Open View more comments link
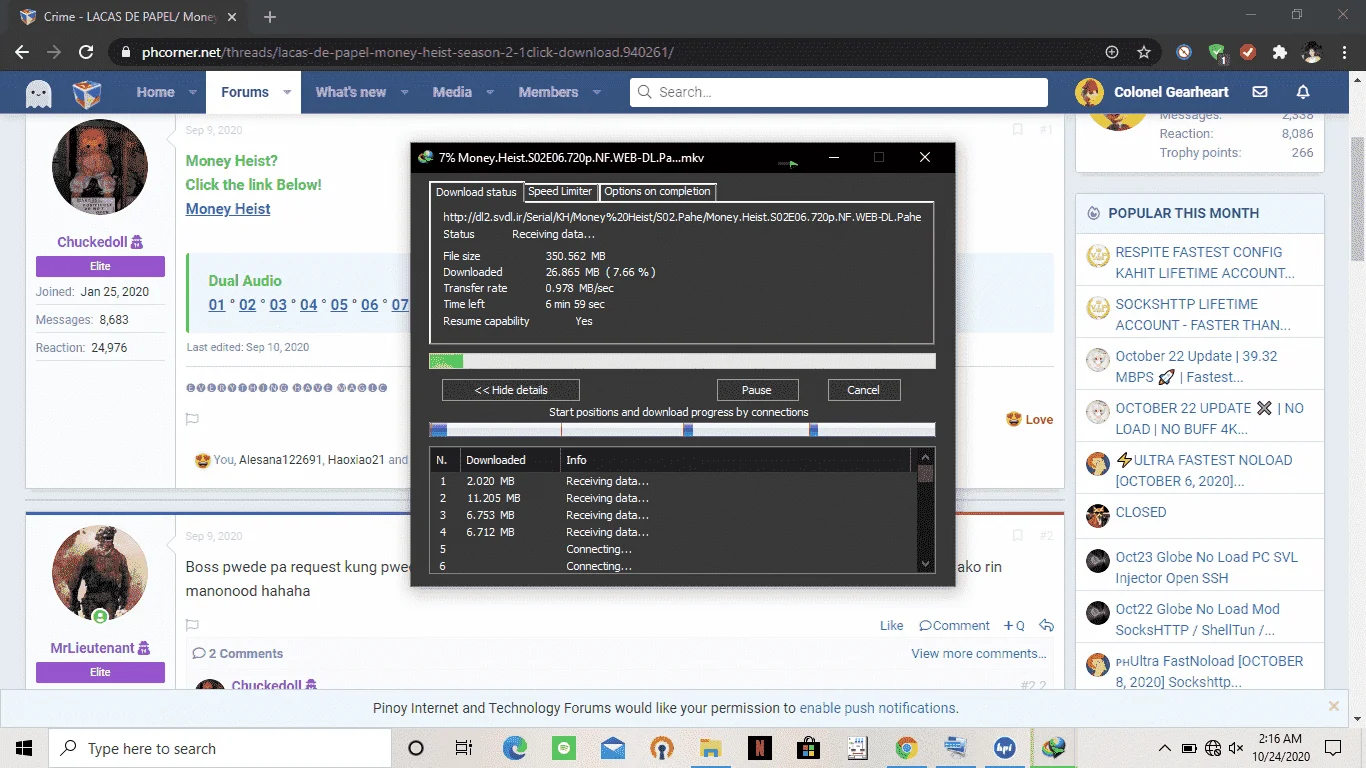This screenshot has height=768, width=1366. point(978,654)
